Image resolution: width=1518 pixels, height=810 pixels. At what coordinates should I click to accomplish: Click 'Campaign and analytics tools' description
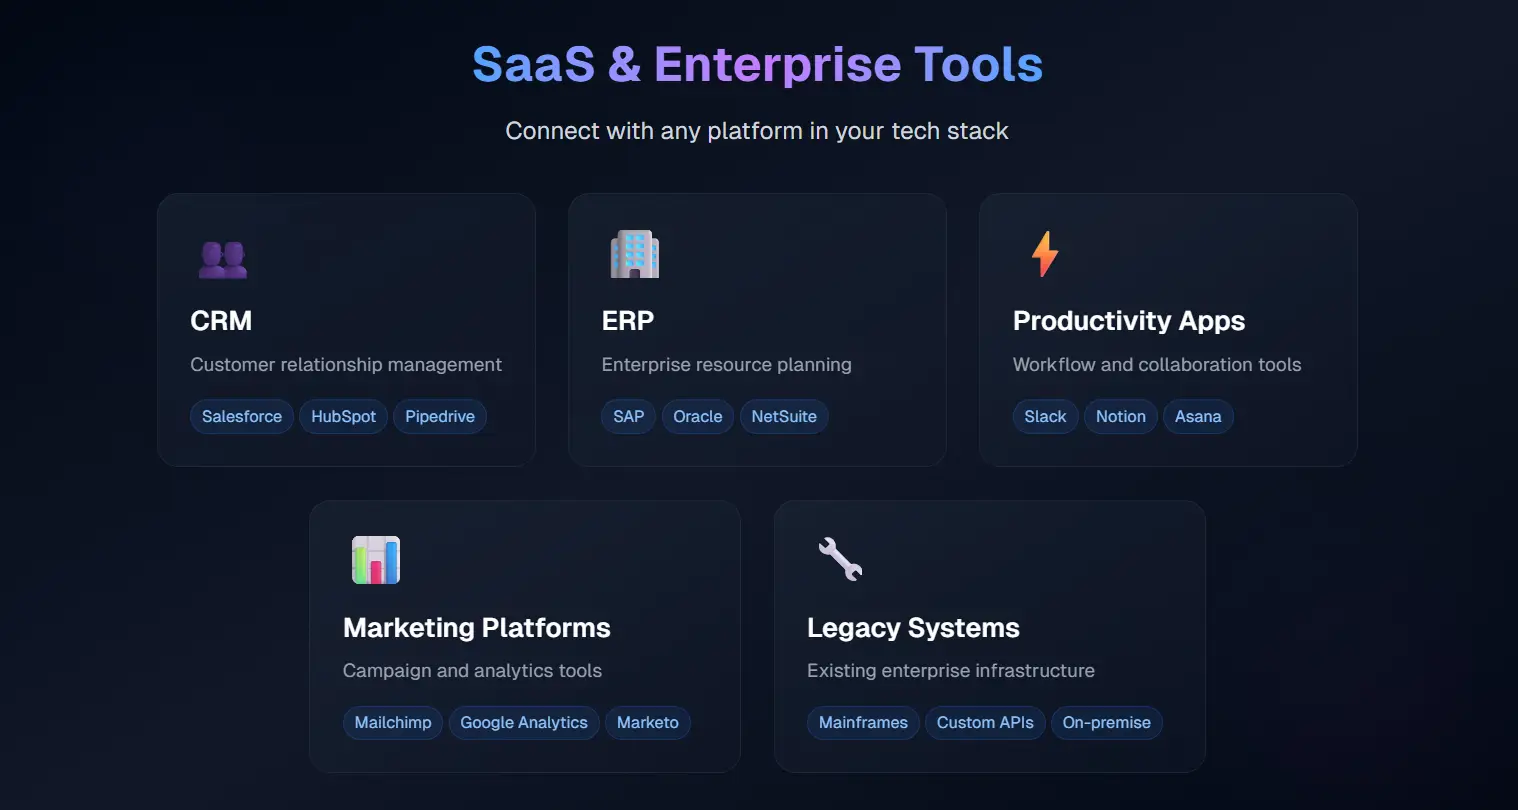pyautogui.click(x=472, y=671)
